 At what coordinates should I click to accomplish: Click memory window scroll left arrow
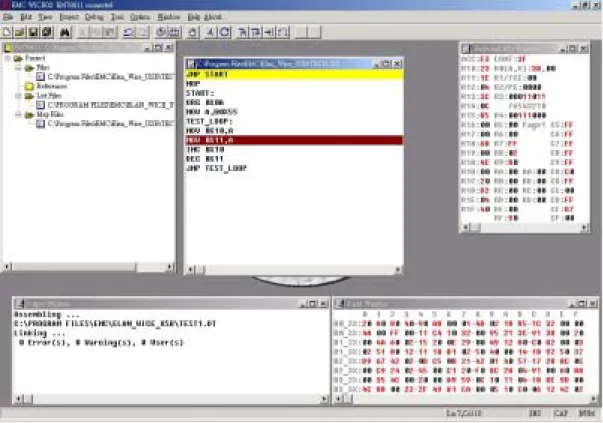tap(338, 400)
